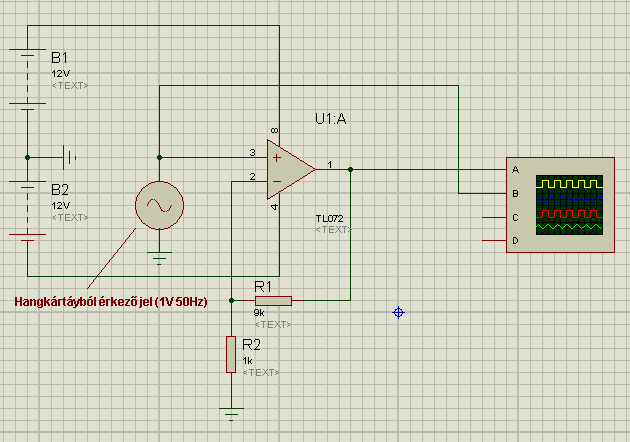Select the red Hangkártyából annotation text

pos(111,302)
